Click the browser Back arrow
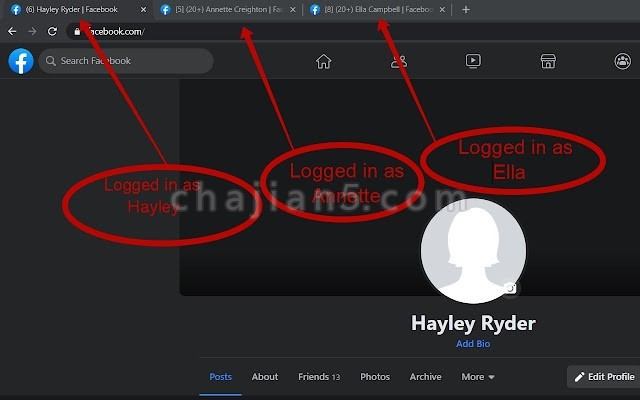 [12, 31]
